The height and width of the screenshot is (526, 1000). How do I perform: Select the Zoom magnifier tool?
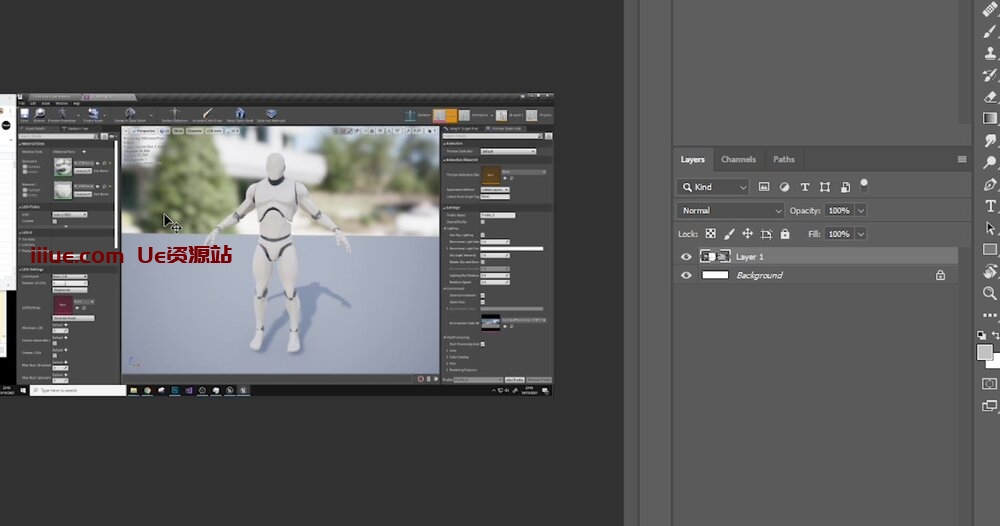pos(990,293)
